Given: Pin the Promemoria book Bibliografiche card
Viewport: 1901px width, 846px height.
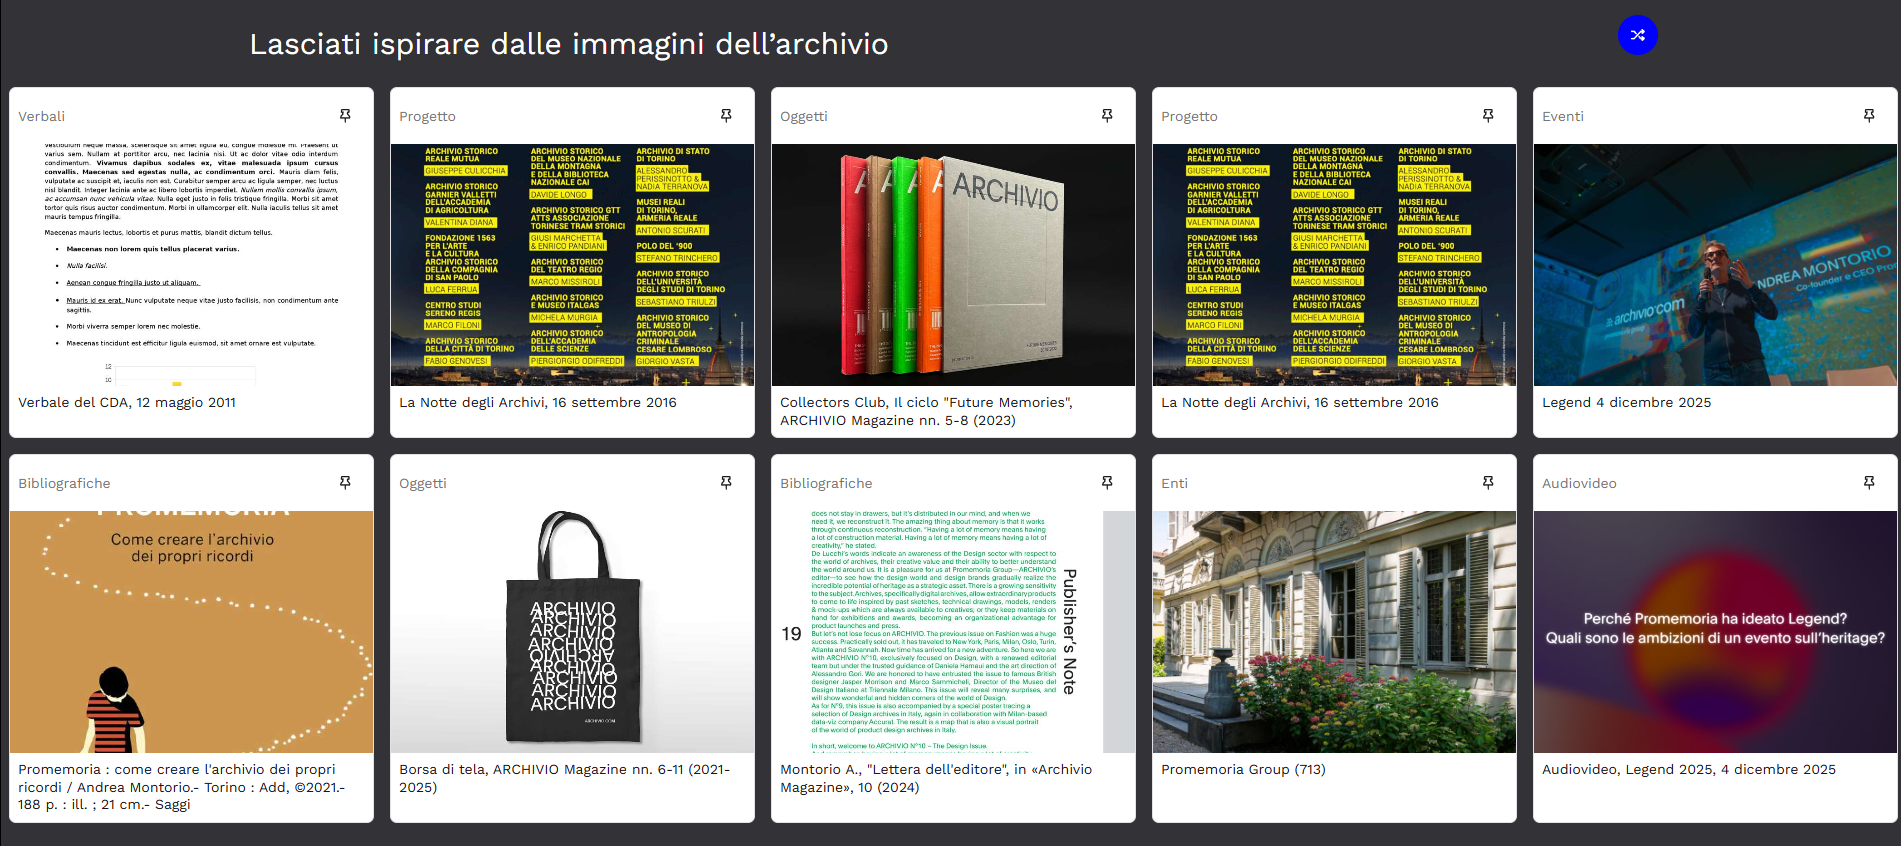Looking at the screenshot, I should [345, 483].
